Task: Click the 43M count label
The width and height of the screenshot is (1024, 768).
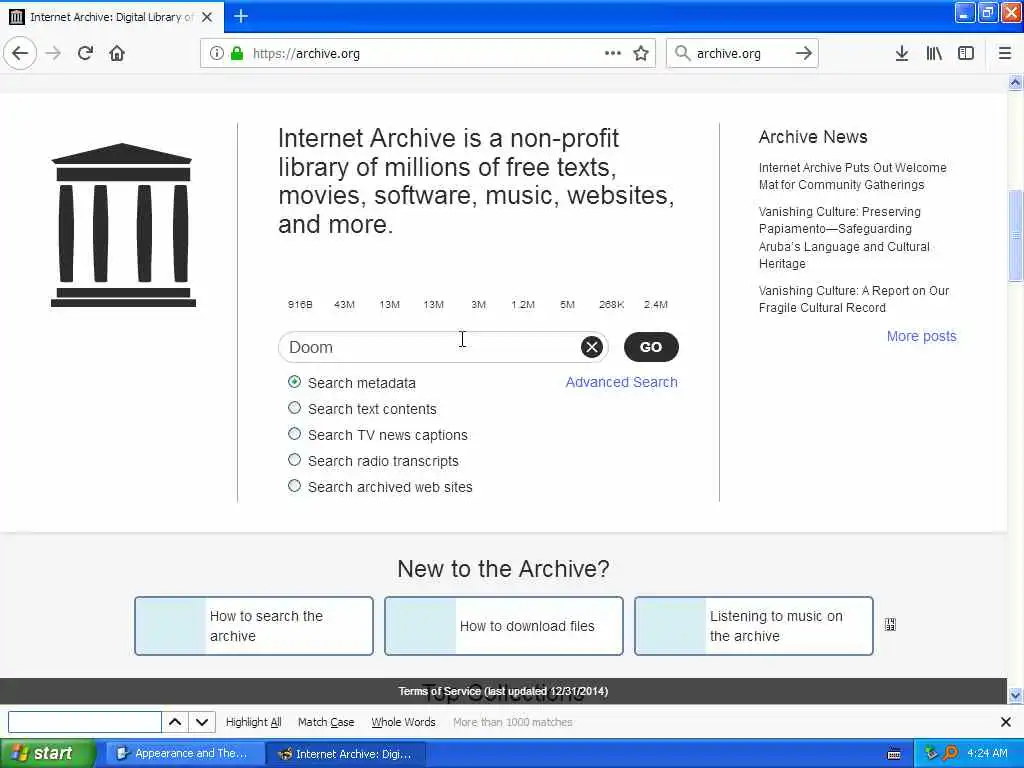Action: click(x=344, y=304)
